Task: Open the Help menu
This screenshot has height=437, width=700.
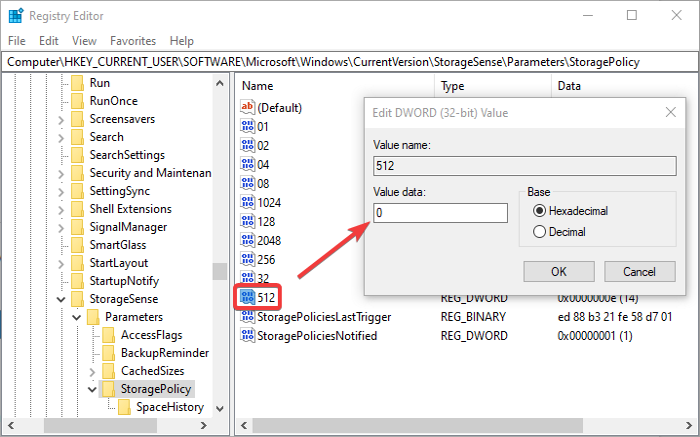Action: (182, 41)
